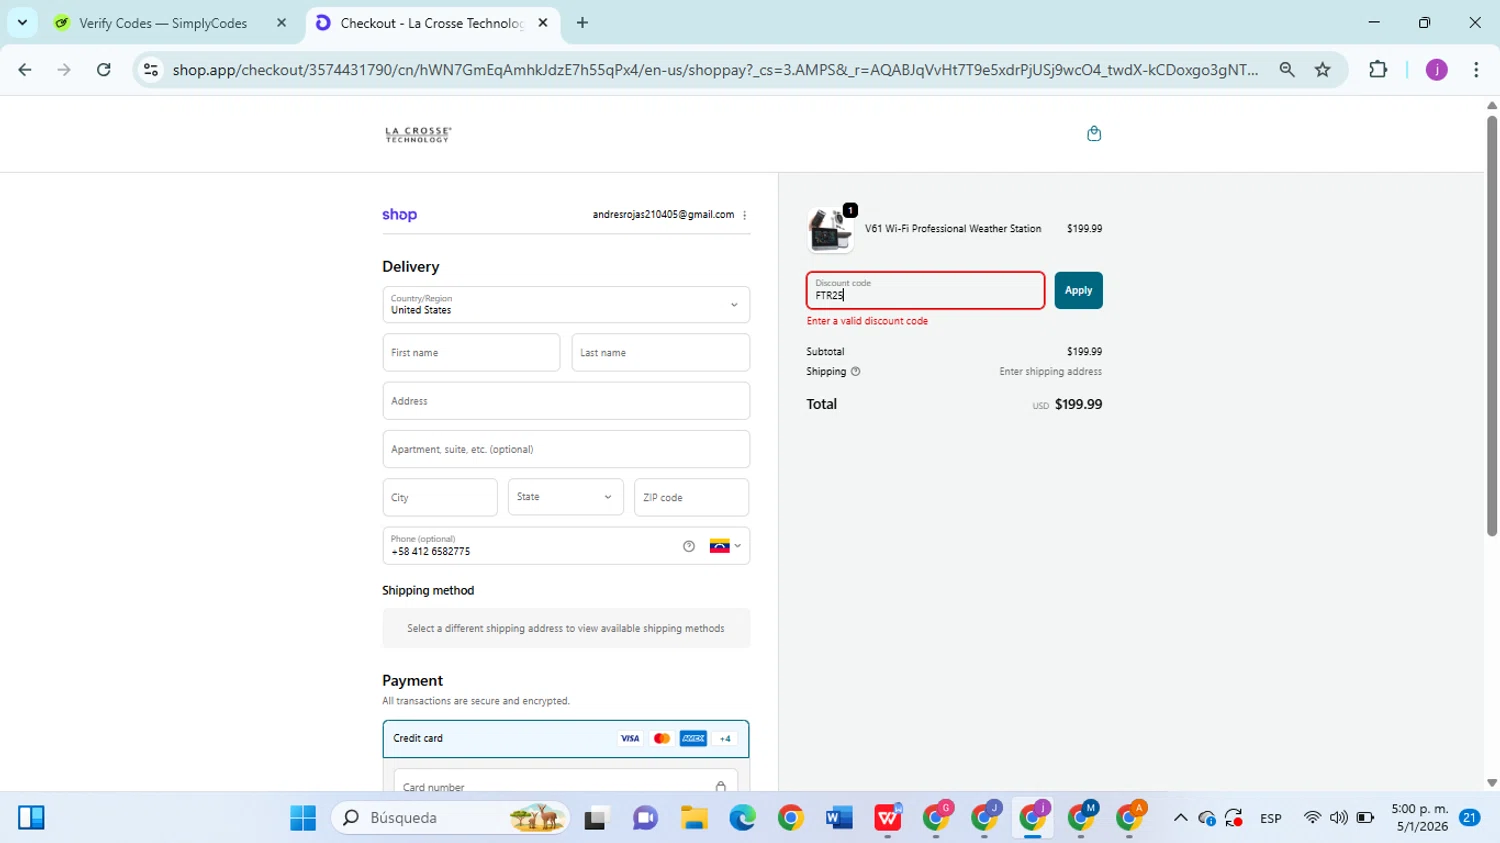Close the Checkout - La Crosse tab
The image size is (1500, 843).
pyautogui.click(x=543, y=23)
